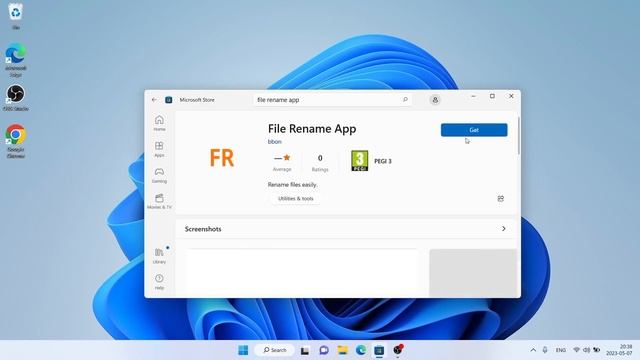Click the share icon on app page

[501, 198]
